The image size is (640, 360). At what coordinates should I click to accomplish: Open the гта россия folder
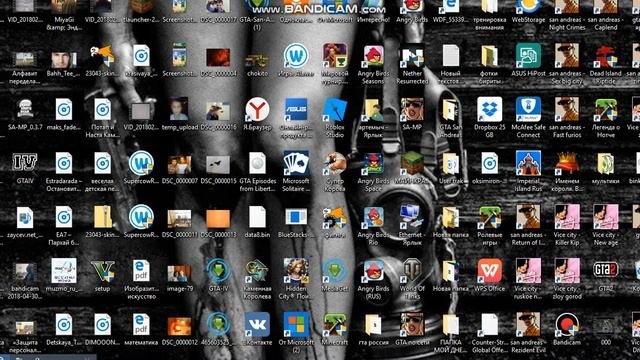[373, 325]
